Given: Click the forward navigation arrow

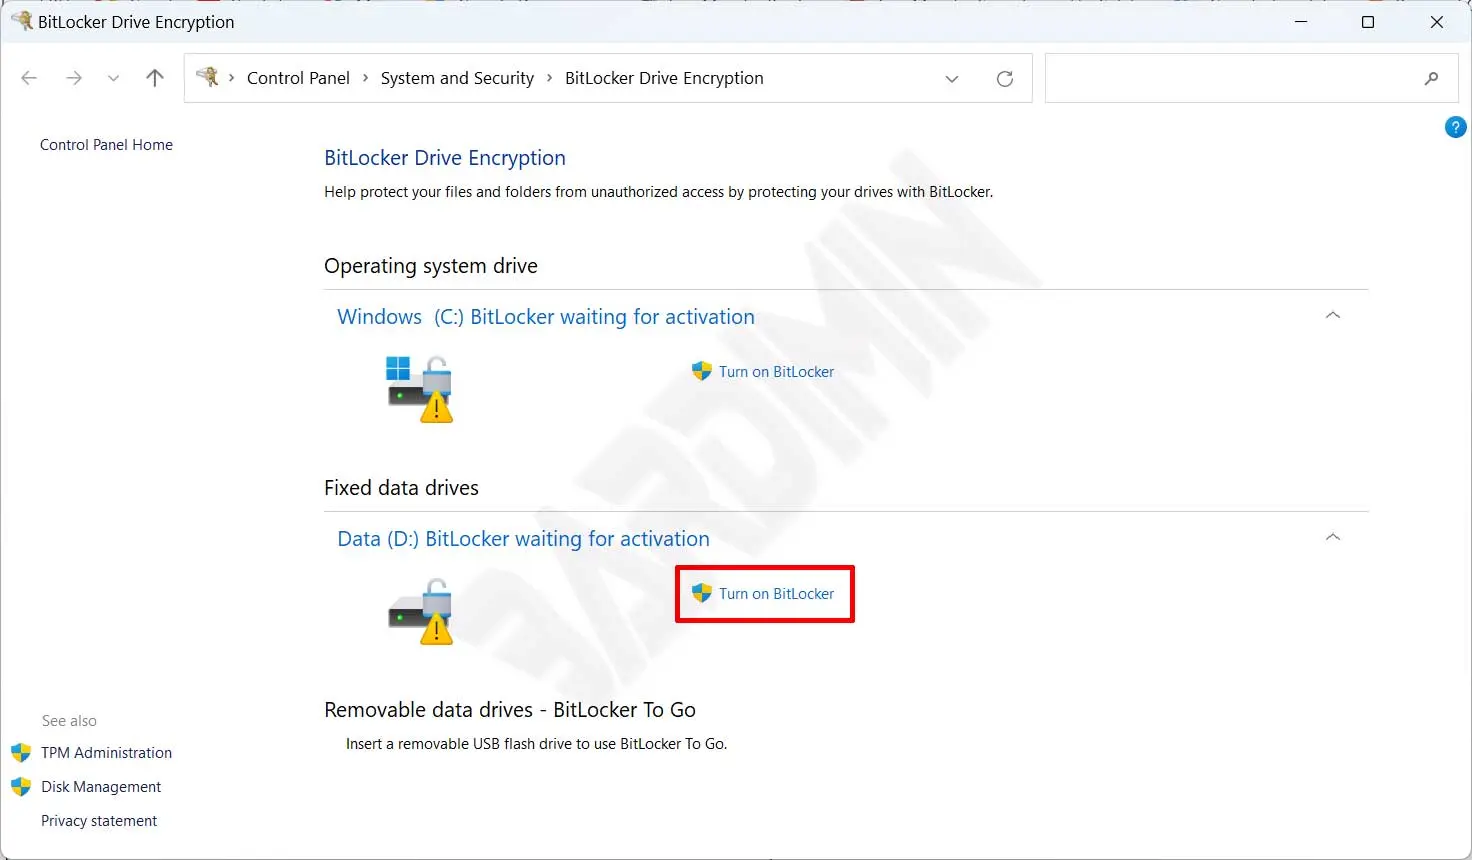Looking at the screenshot, I should pyautogui.click(x=74, y=78).
